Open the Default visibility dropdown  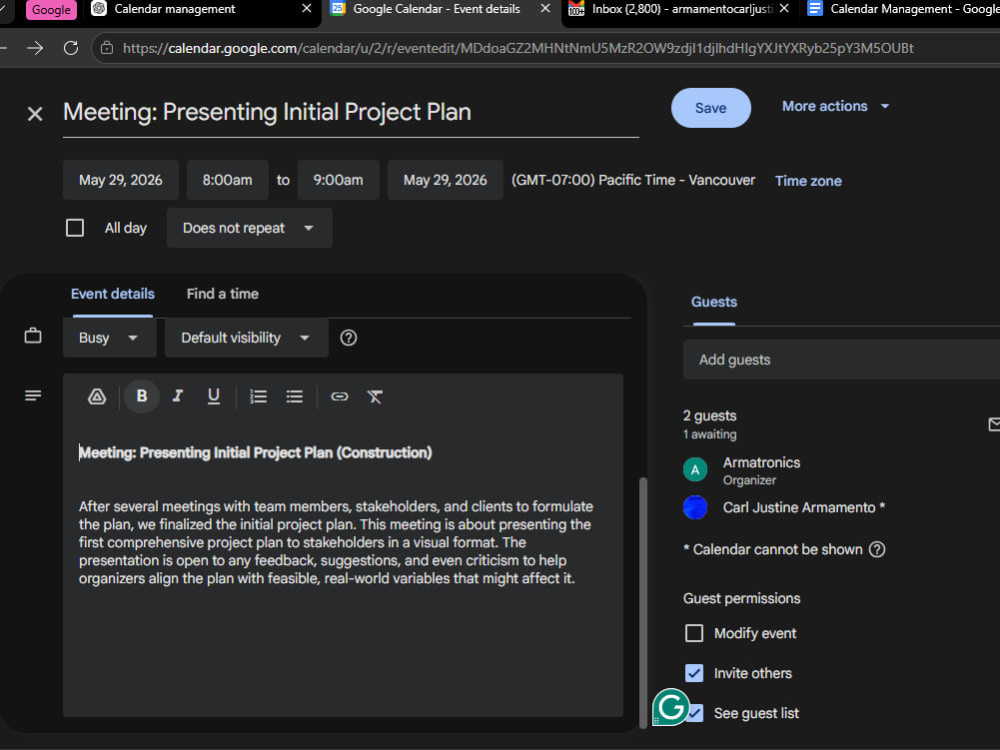[x=246, y=337]
